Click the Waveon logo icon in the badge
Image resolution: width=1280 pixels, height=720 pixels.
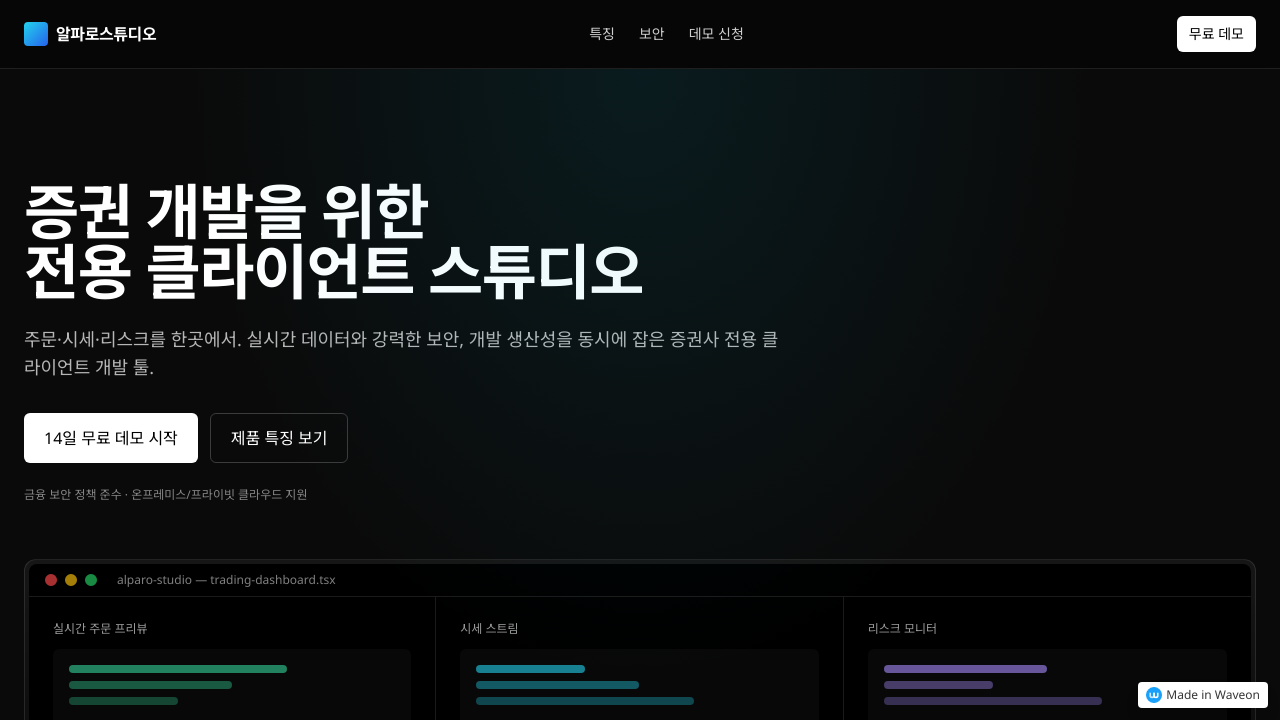point(1154,695)
